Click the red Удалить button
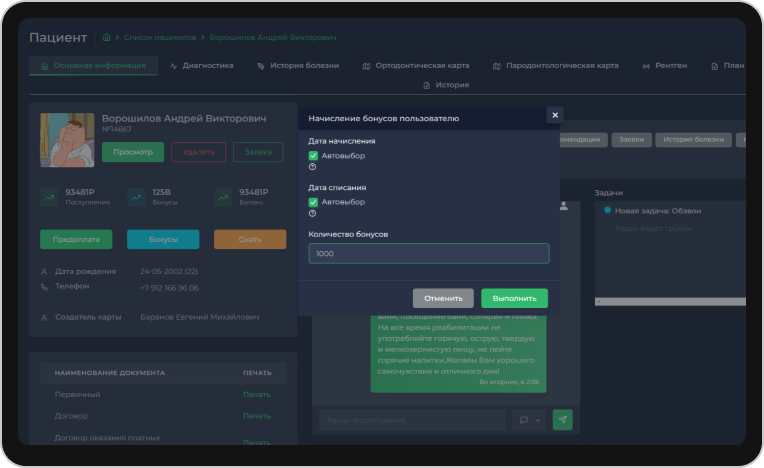 point(198,152)
